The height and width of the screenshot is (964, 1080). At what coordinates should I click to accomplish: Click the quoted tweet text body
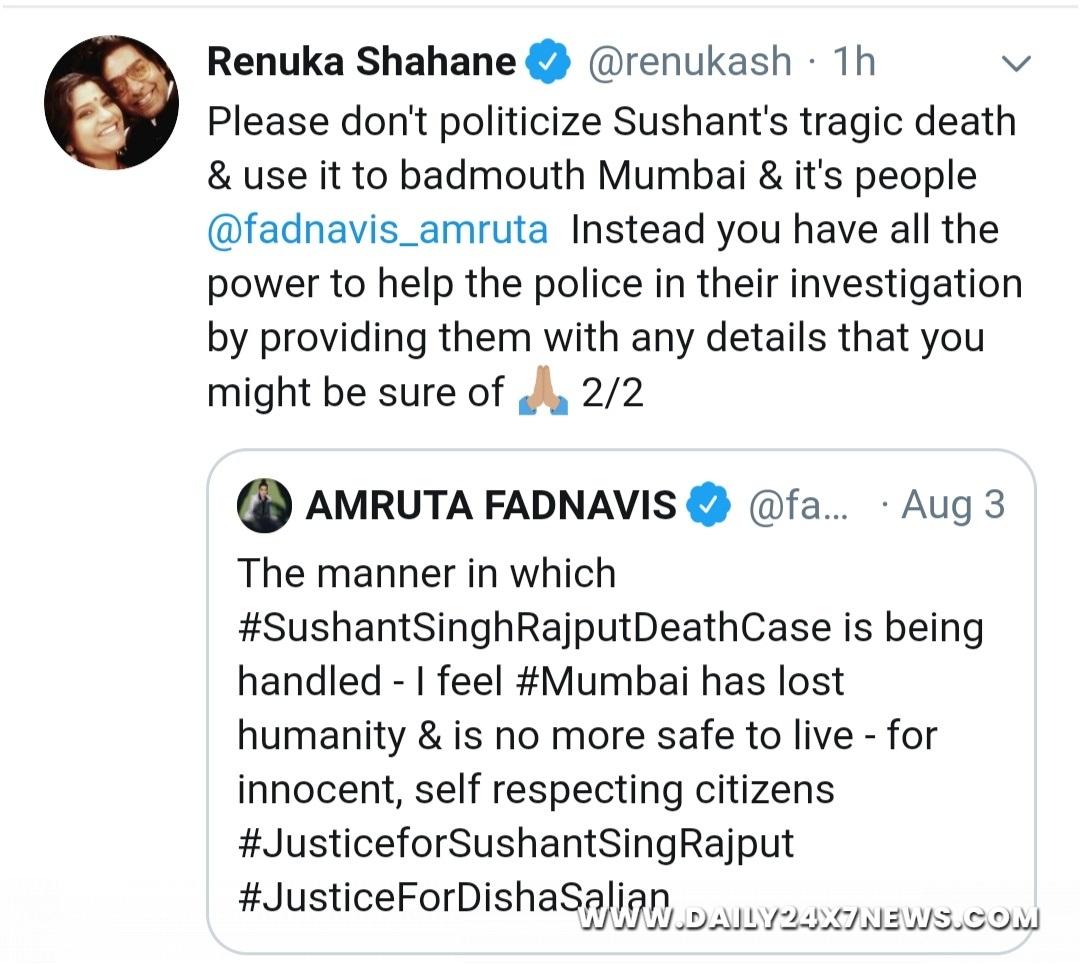tap(610, 735)
